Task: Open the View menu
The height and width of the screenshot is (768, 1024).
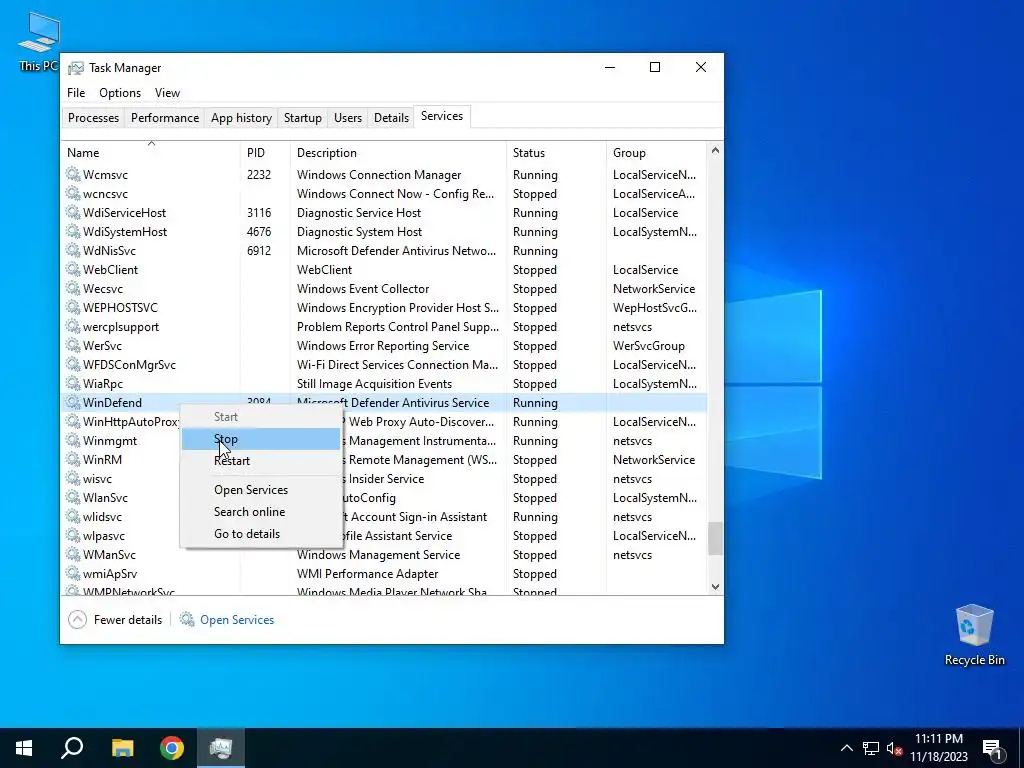Action: (167, 93)
